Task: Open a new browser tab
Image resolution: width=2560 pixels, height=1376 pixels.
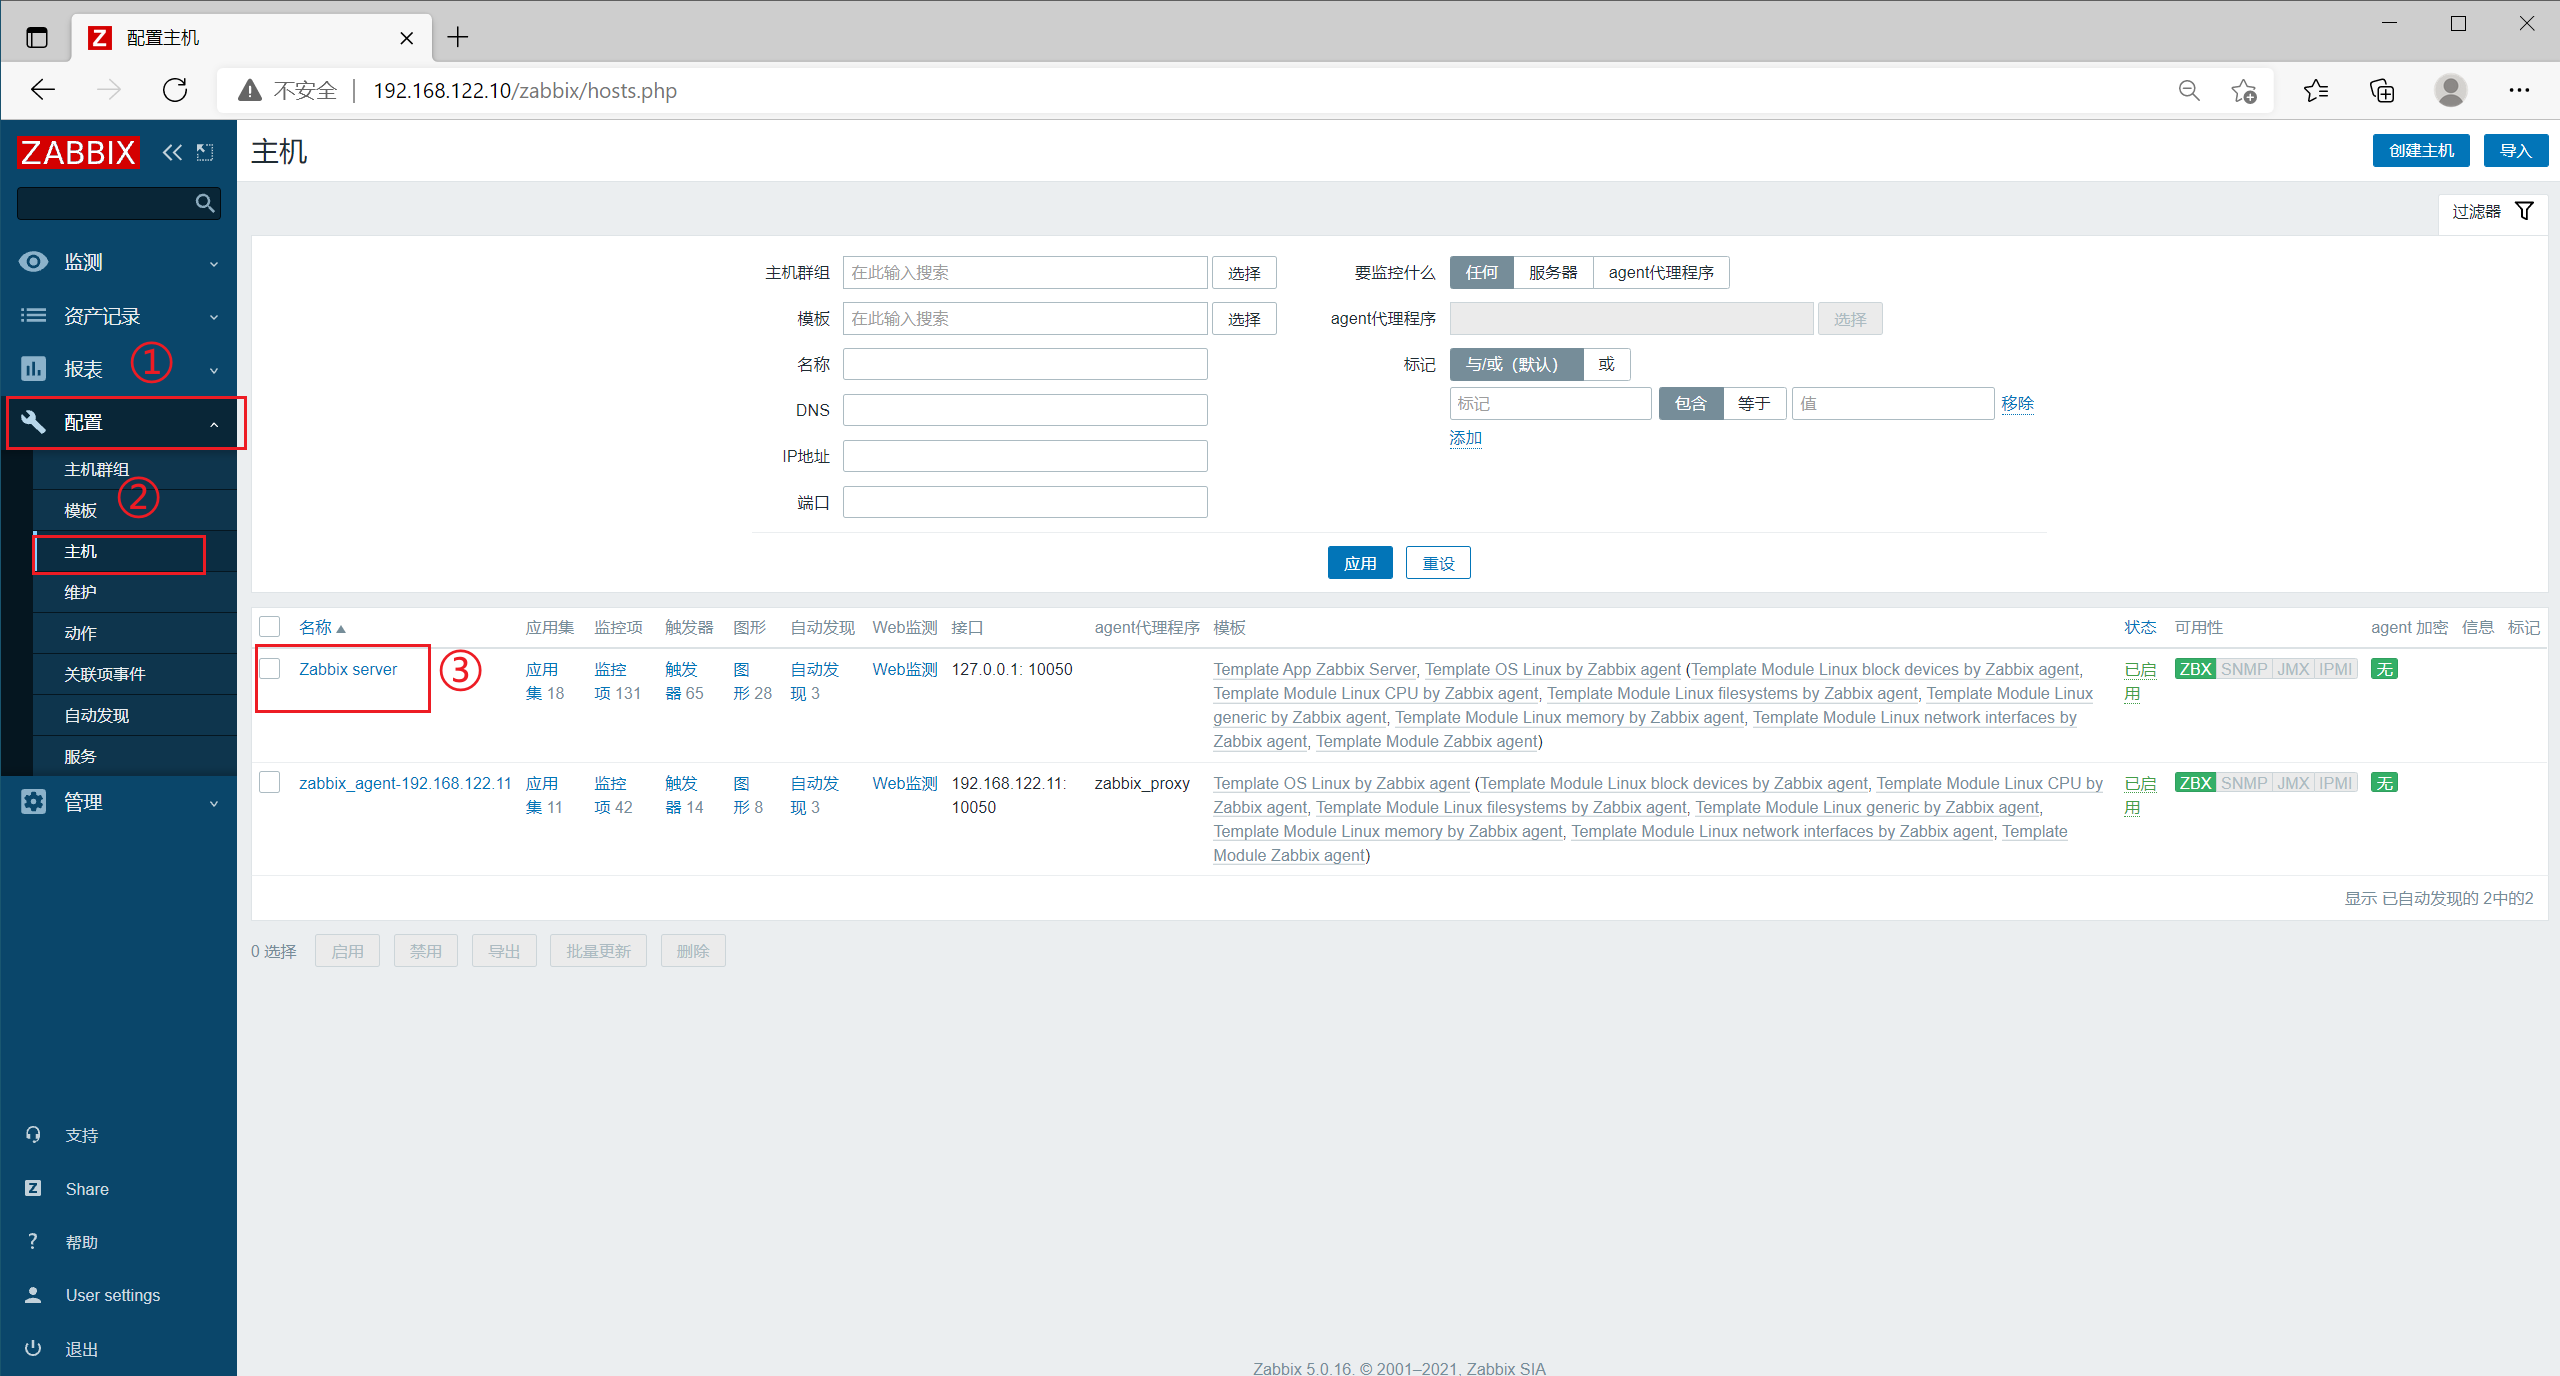Action: pyautogui.click(x=458, y=38)
